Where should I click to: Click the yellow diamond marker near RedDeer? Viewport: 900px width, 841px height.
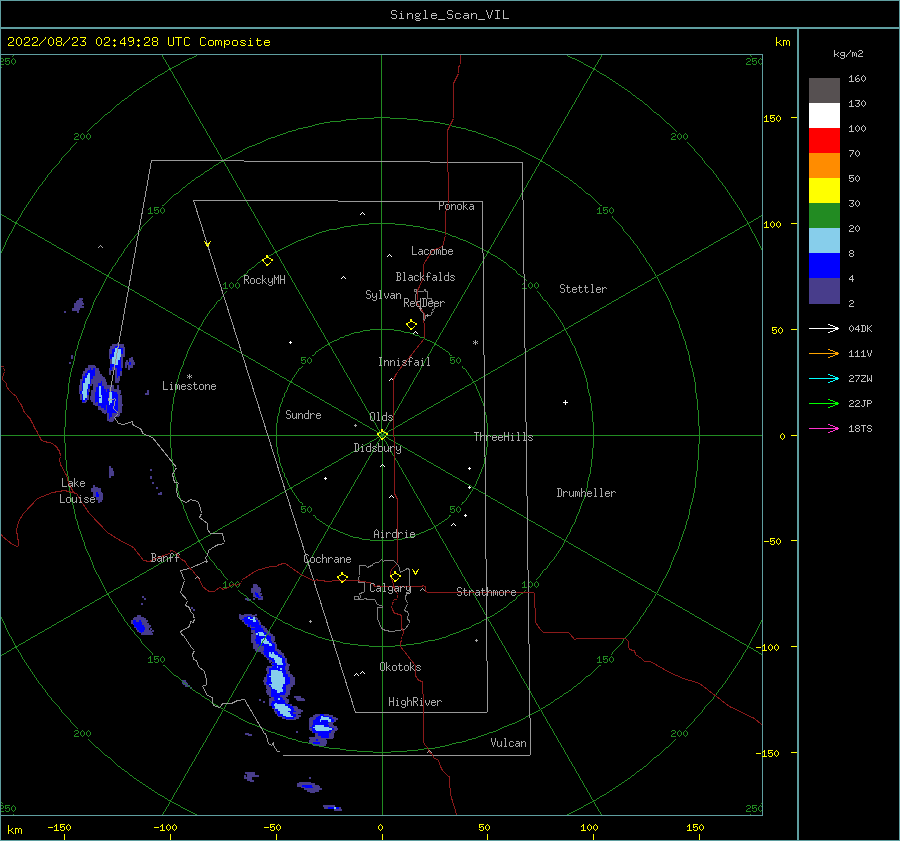click(412, 325)
